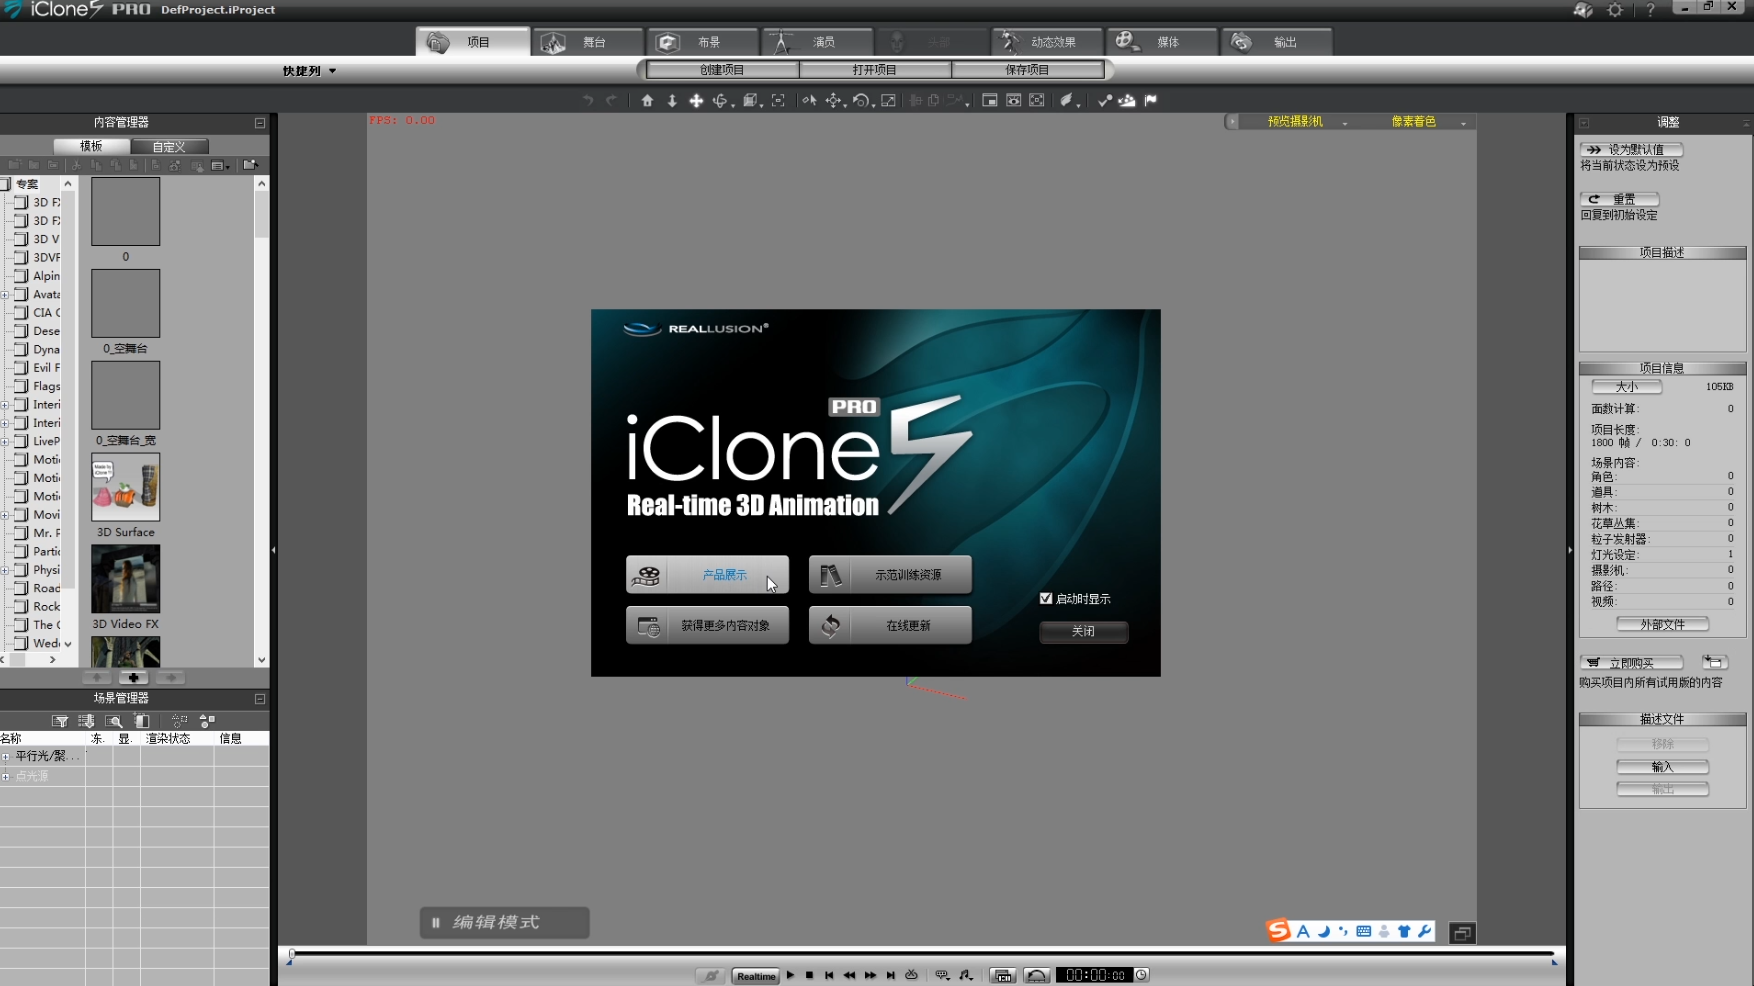This screenshot has height=986, width=1754.
Task: Click the full screen toggle icon
Action: tap(1037, 101)
